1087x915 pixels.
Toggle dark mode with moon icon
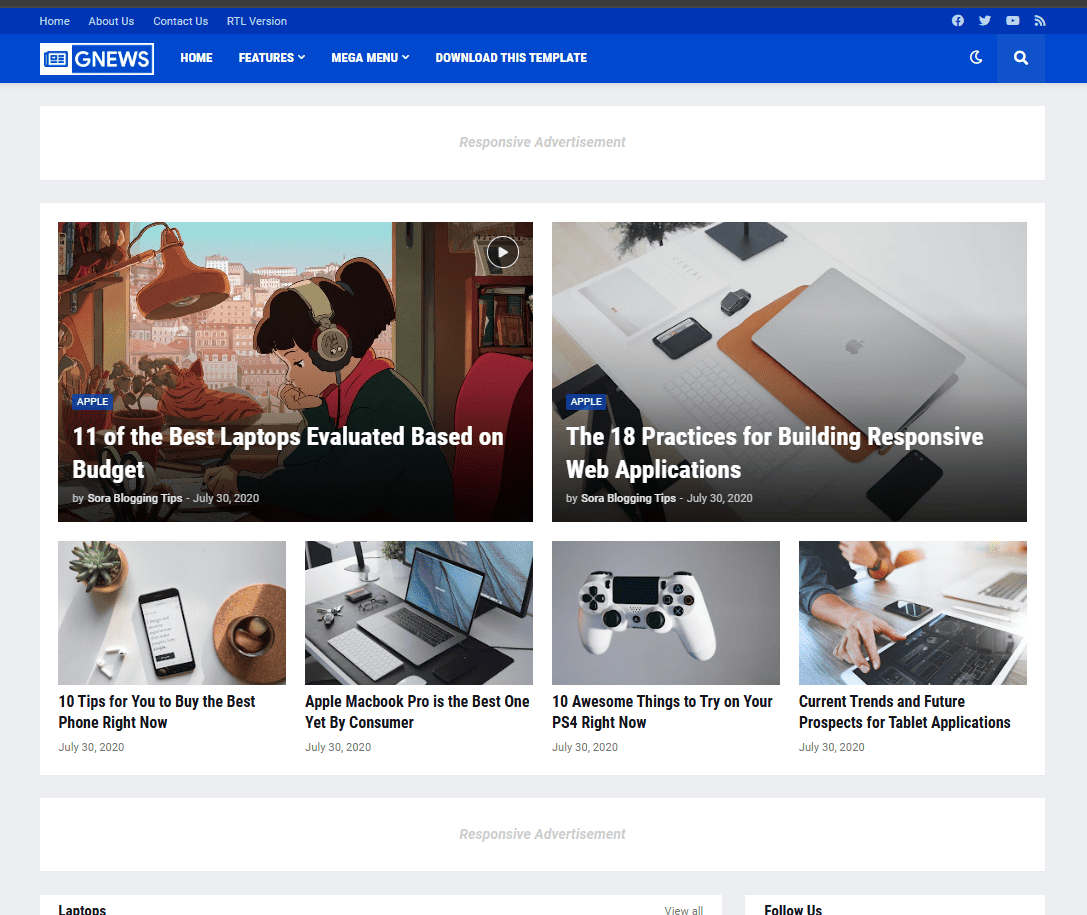point(976,58)
